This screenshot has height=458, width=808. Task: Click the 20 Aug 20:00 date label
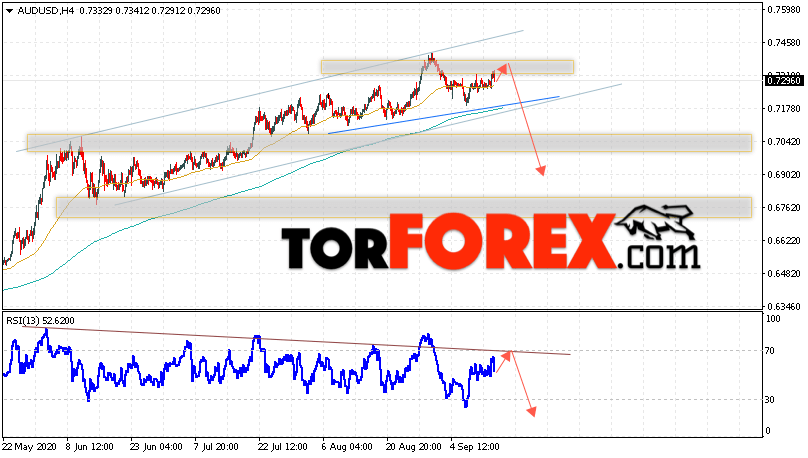click(x=414, y=447)
